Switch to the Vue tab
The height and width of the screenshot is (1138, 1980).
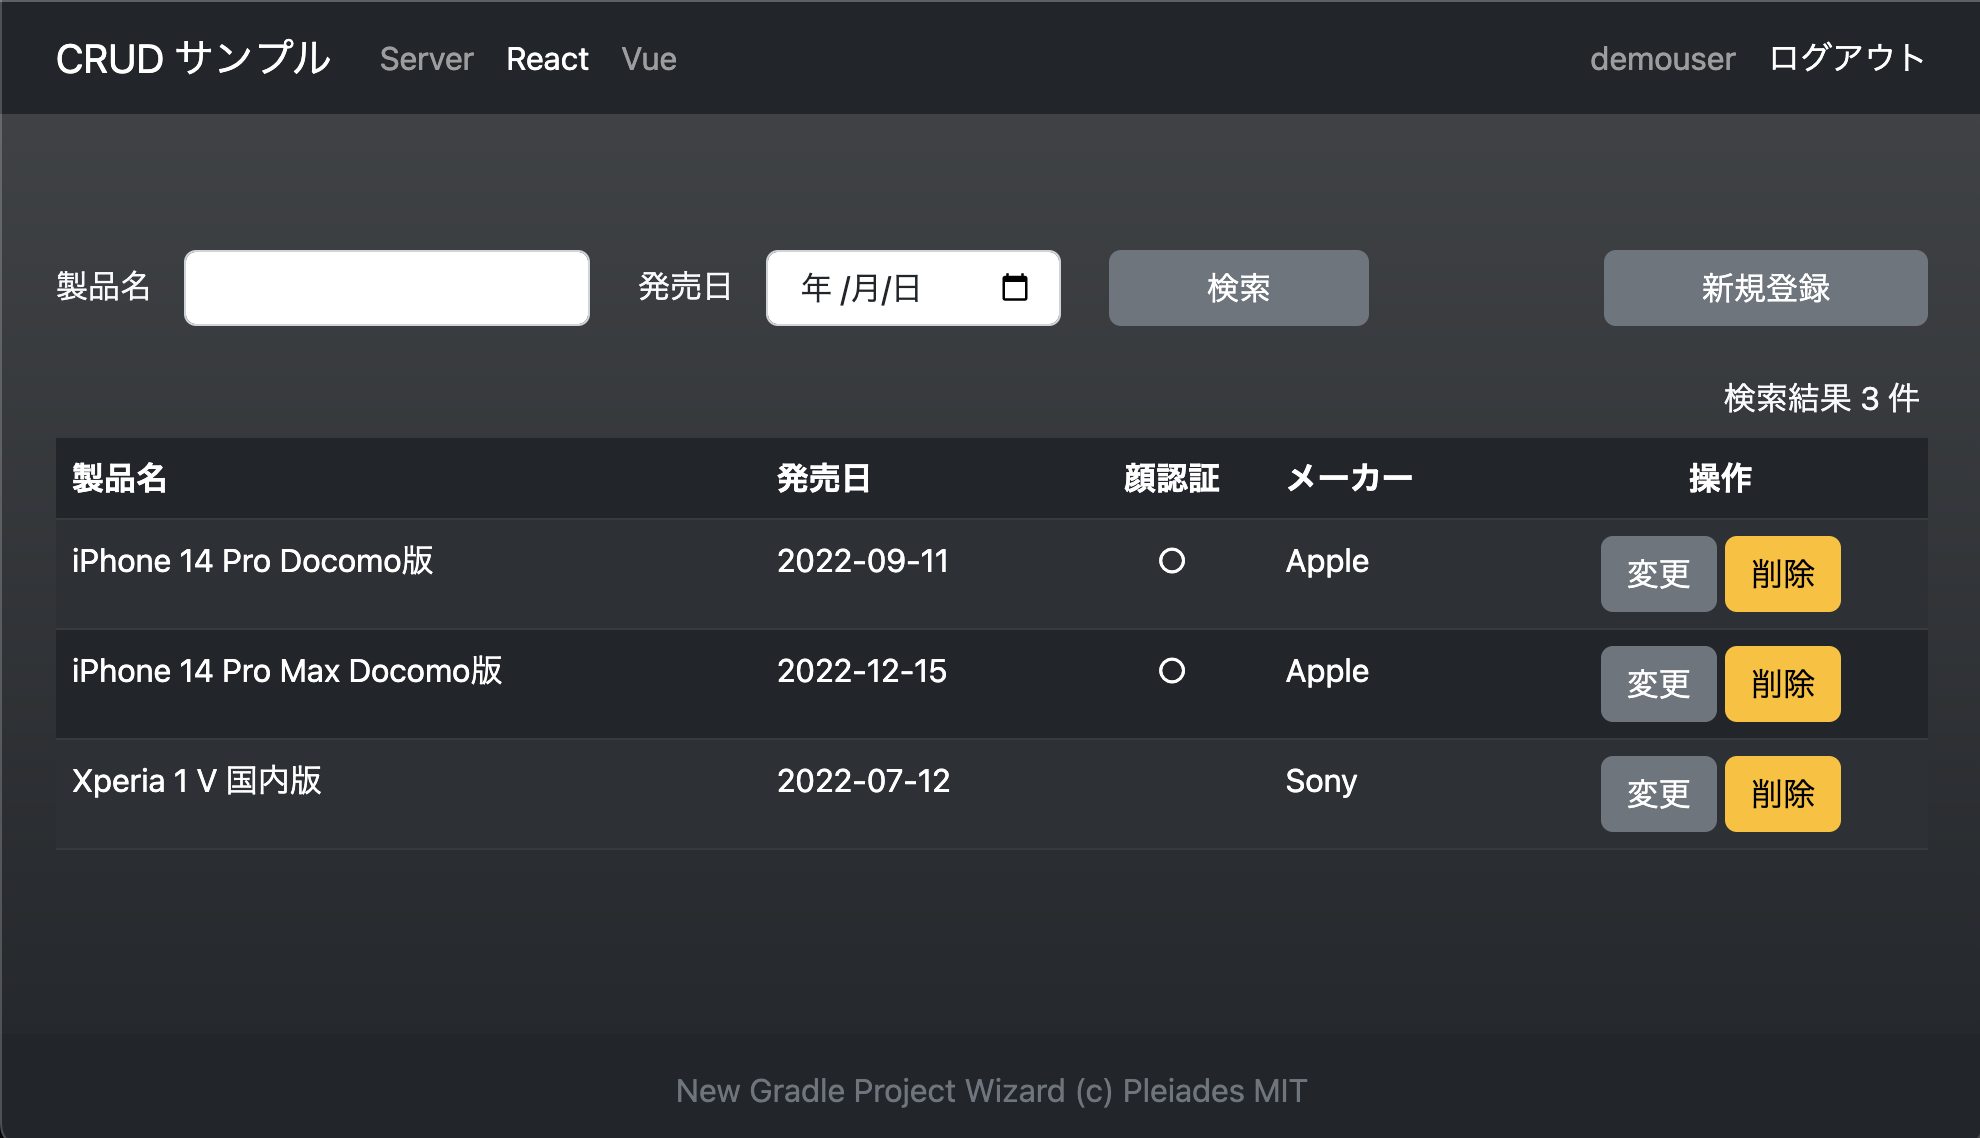click(x=648, y=58)
